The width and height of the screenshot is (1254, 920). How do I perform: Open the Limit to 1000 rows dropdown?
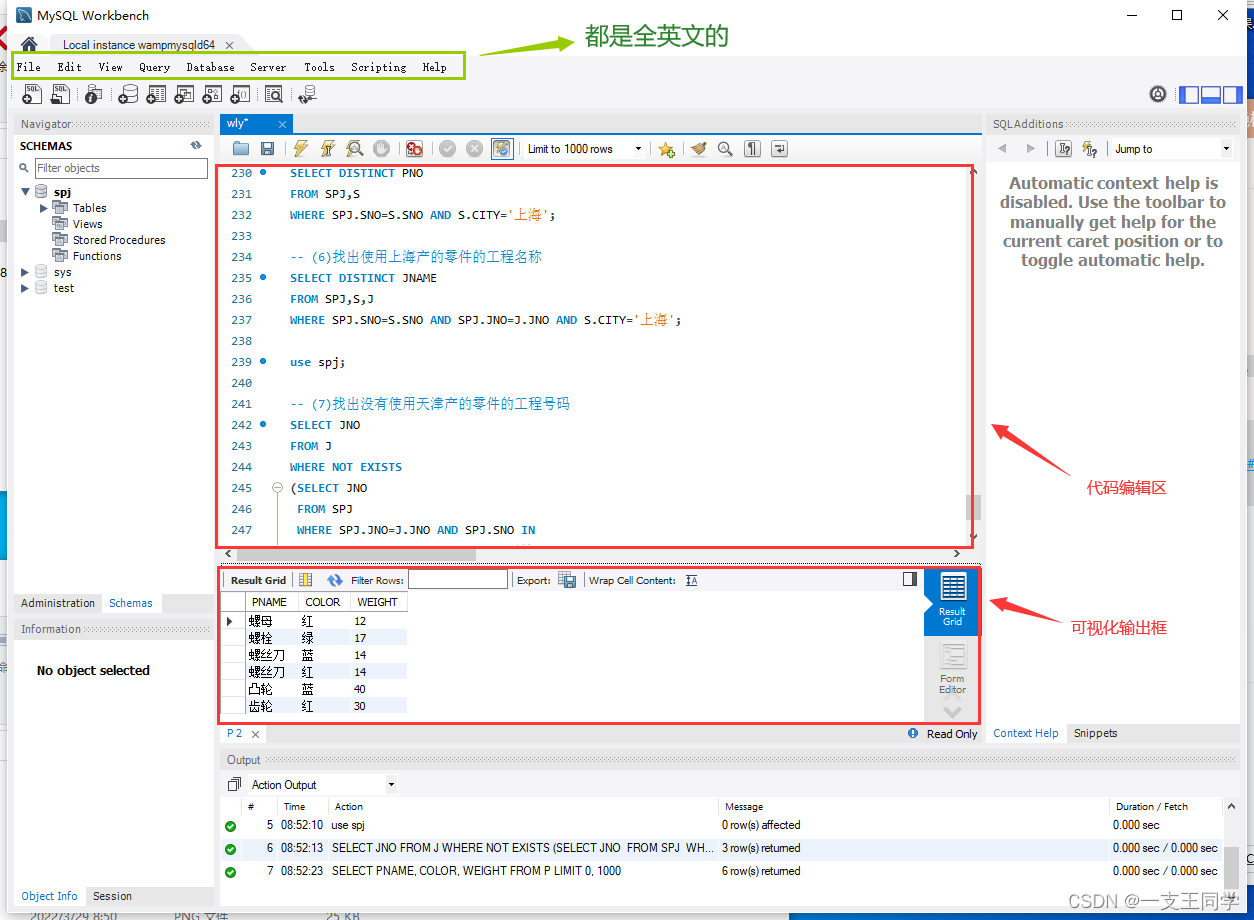coord(637,148)
